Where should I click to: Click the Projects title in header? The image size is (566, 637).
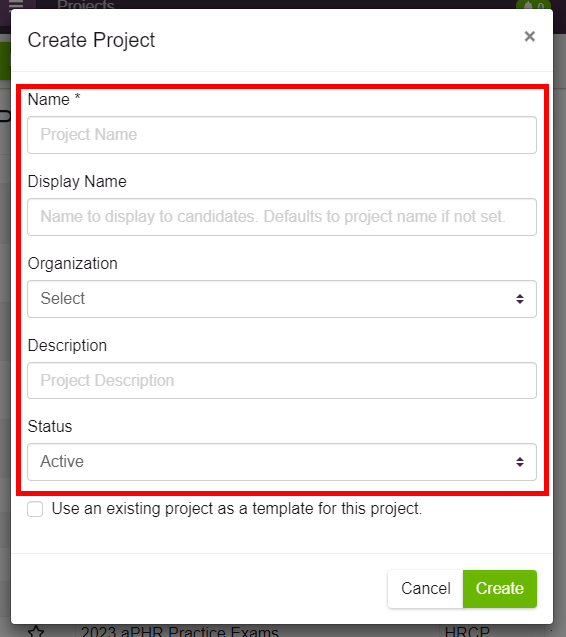(86, 5)
